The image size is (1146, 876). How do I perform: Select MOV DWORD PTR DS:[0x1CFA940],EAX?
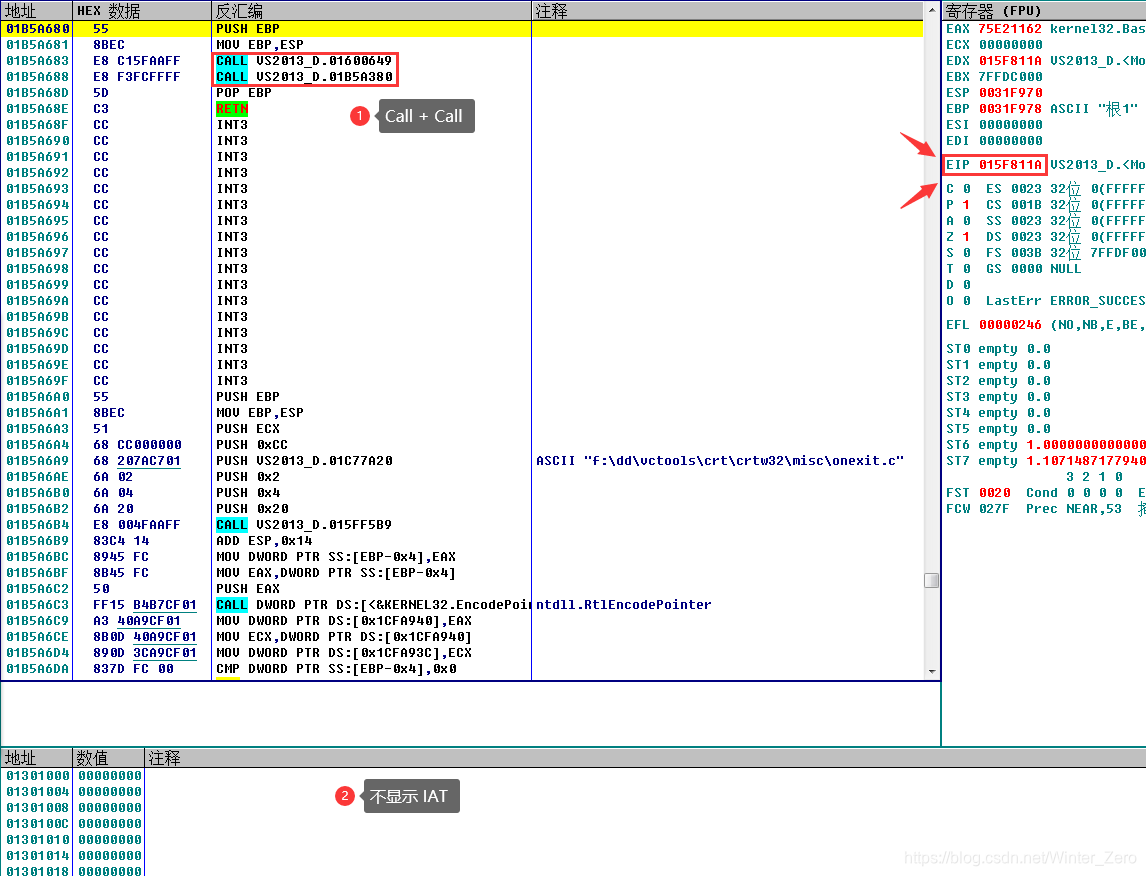(344, 621)
